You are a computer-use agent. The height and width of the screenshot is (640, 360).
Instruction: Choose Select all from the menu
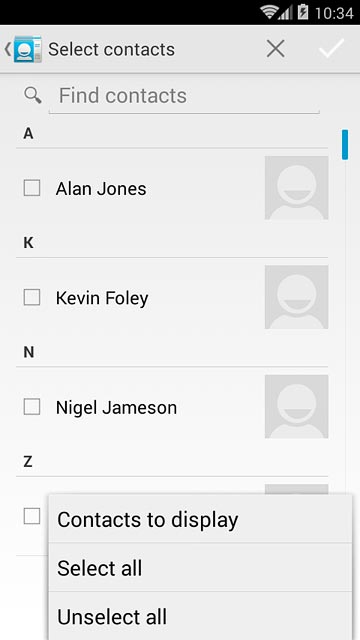tap(200, 567)
